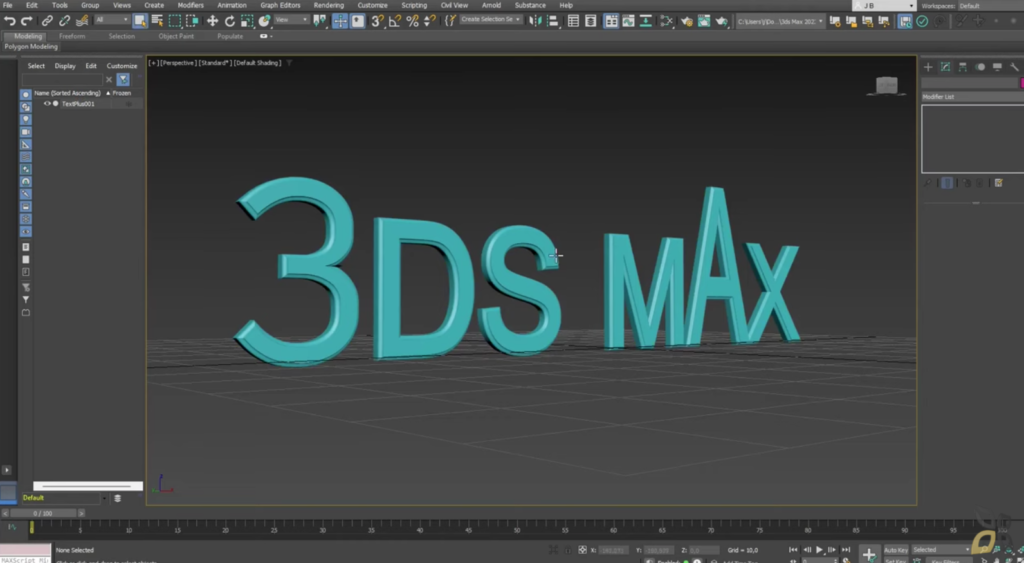Click the Mirror tool icon
Screen dimensions: 1024x563
coord(535,21)
